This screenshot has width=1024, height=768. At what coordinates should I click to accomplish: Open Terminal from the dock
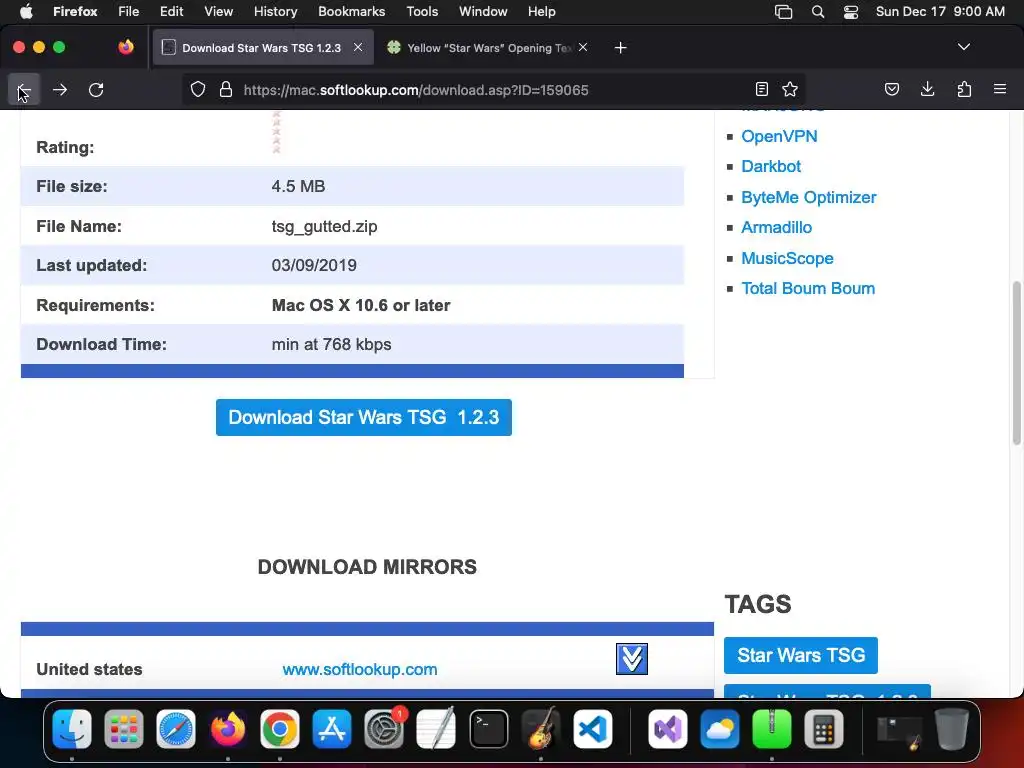coord(488,729)
